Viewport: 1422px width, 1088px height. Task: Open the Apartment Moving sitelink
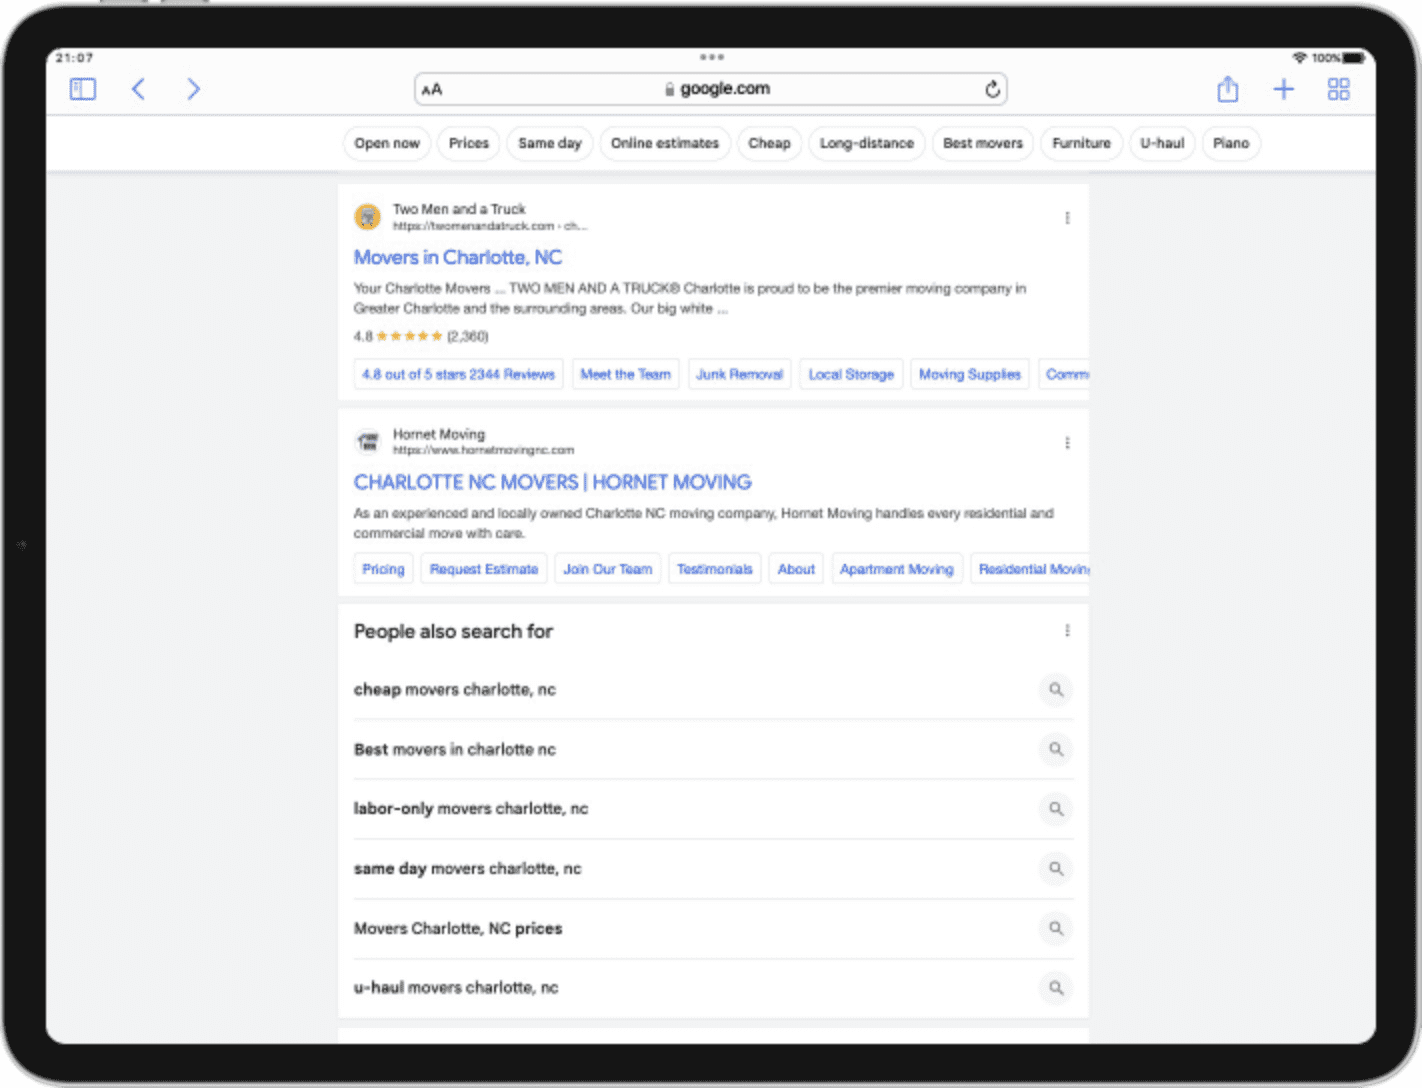click(897, 569)
